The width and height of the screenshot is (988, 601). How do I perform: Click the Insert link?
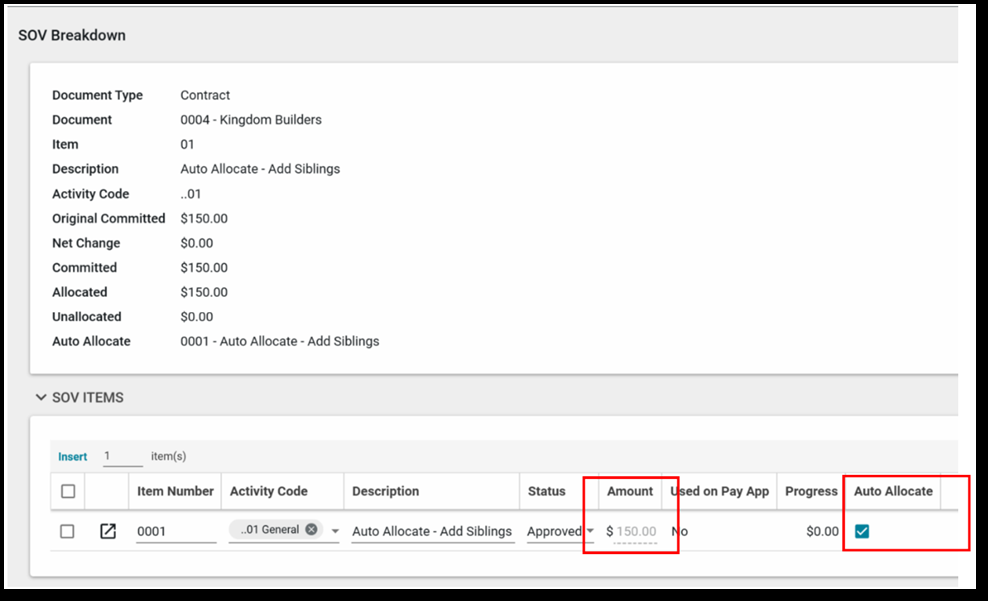tap(72, 456)
